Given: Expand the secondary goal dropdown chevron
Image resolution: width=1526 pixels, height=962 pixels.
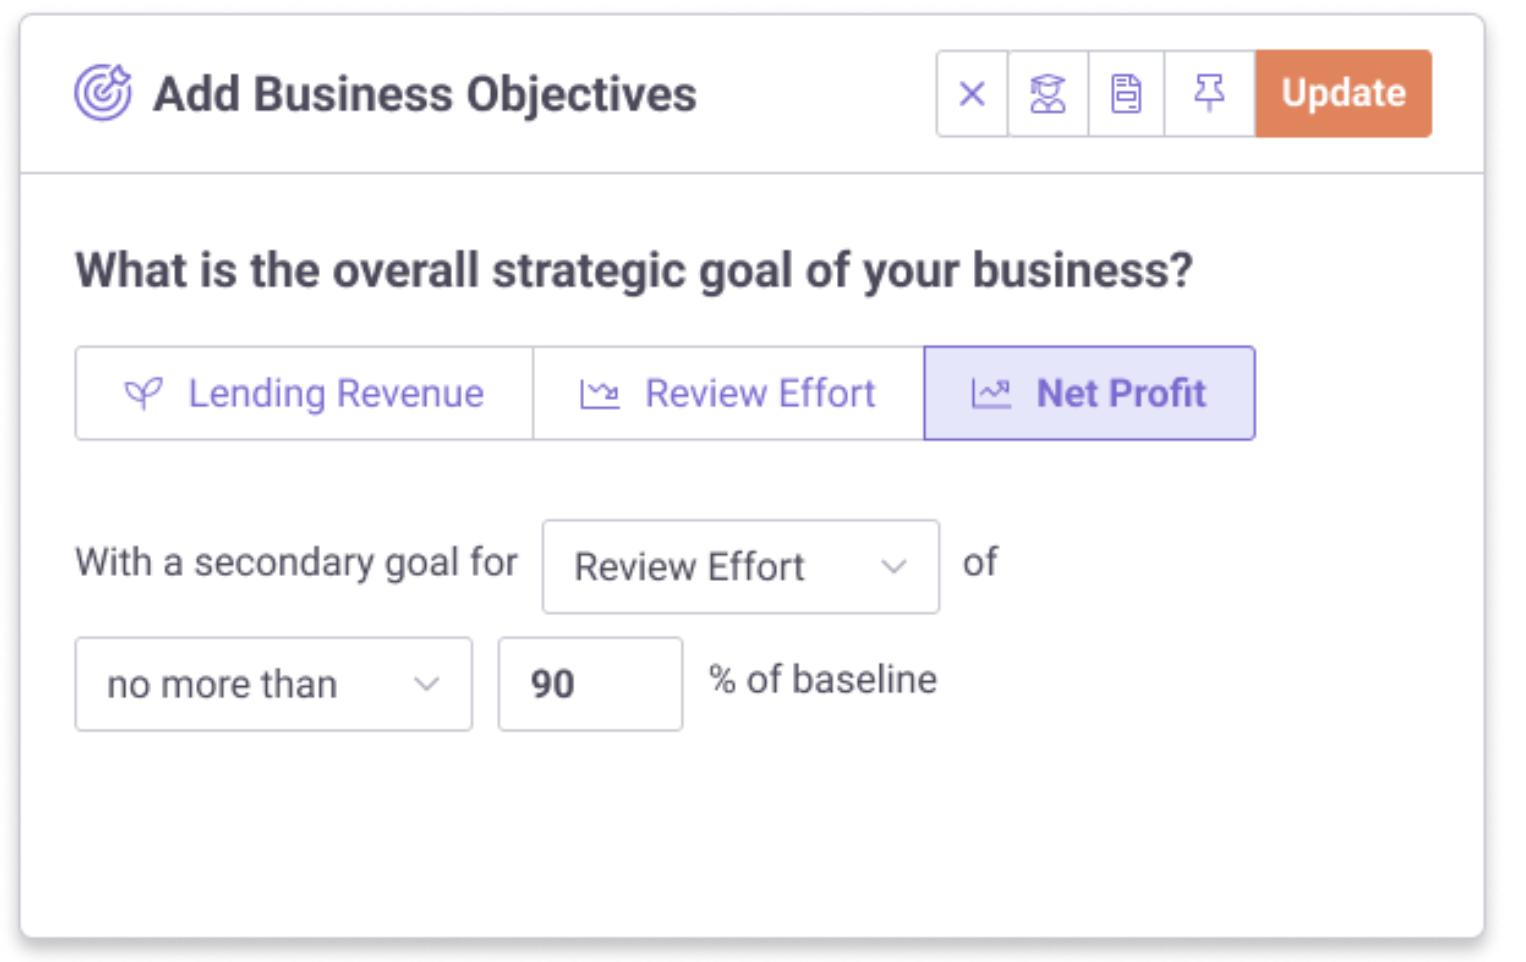Looking at the screenshot, I should click(894, 567).
